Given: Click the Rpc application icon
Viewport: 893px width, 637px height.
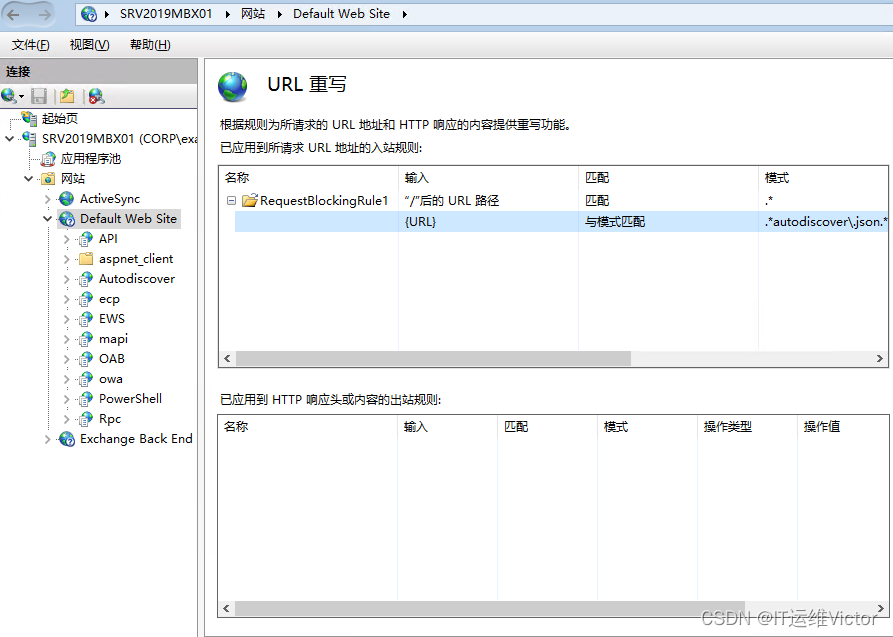Looking at the screenshot, I should click(85, 419).
